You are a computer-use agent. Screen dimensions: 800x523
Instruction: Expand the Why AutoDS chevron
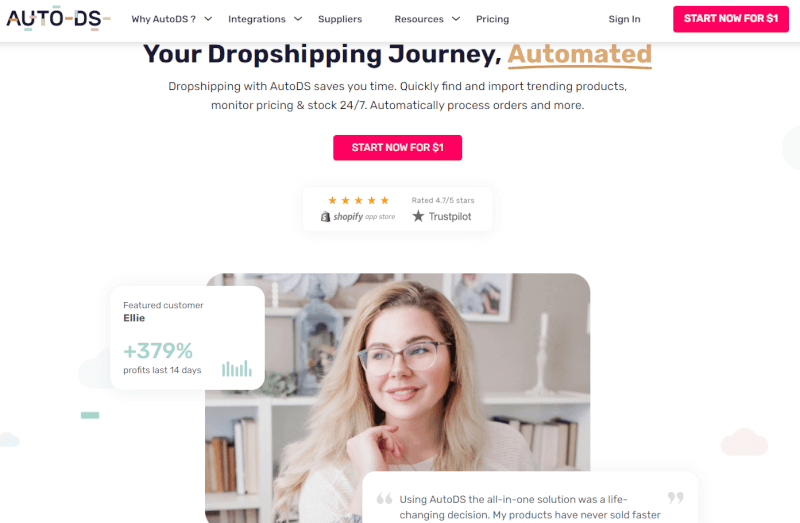point(208,19)
